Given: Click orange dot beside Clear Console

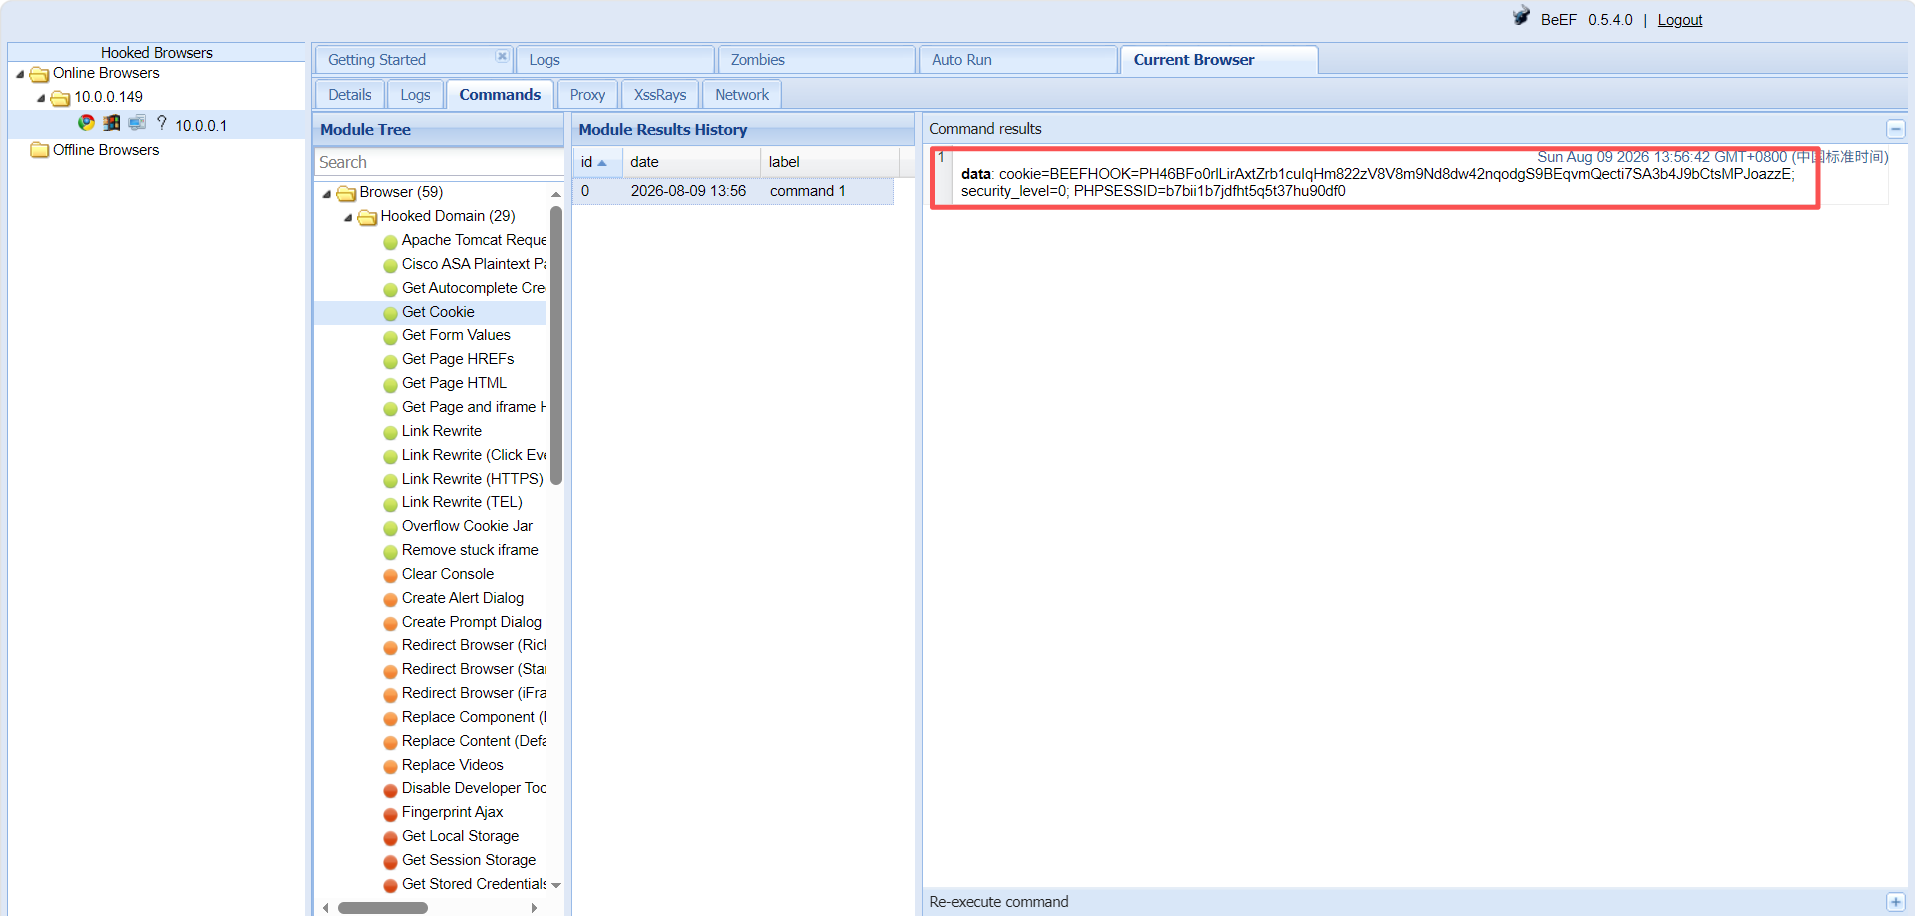Looking at the screenshot, I should tap(390, 575).
